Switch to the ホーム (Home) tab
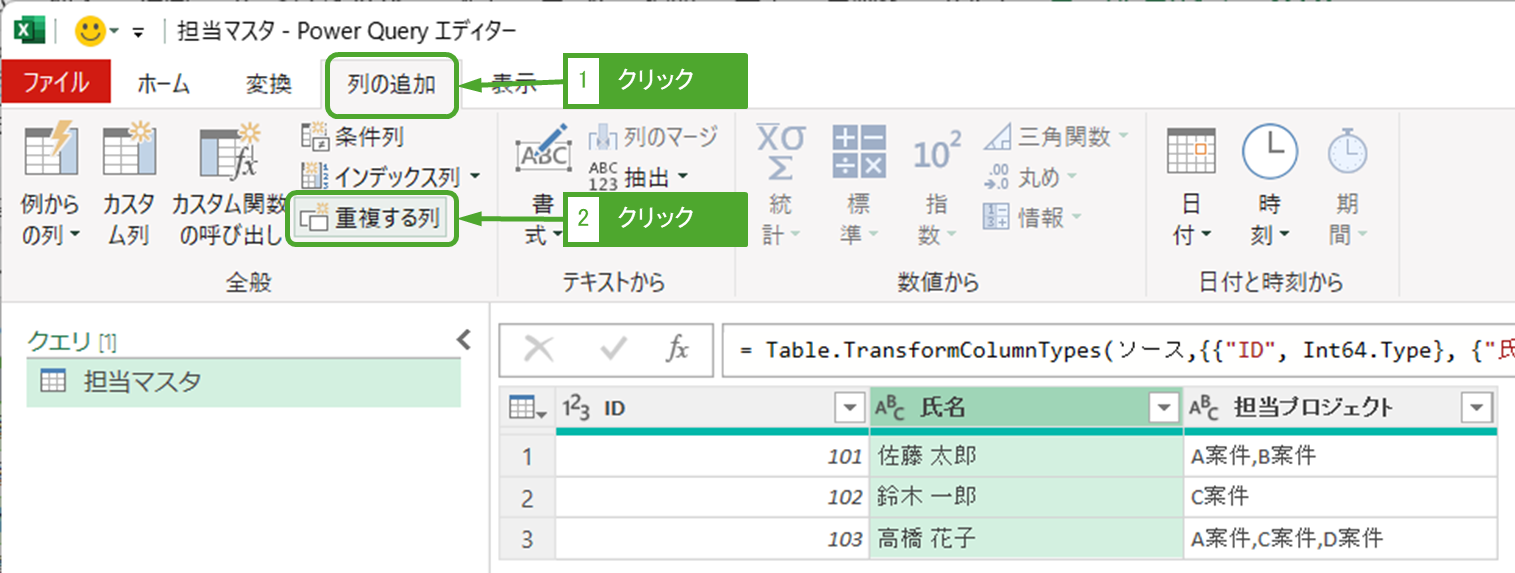 click(163, 84)
